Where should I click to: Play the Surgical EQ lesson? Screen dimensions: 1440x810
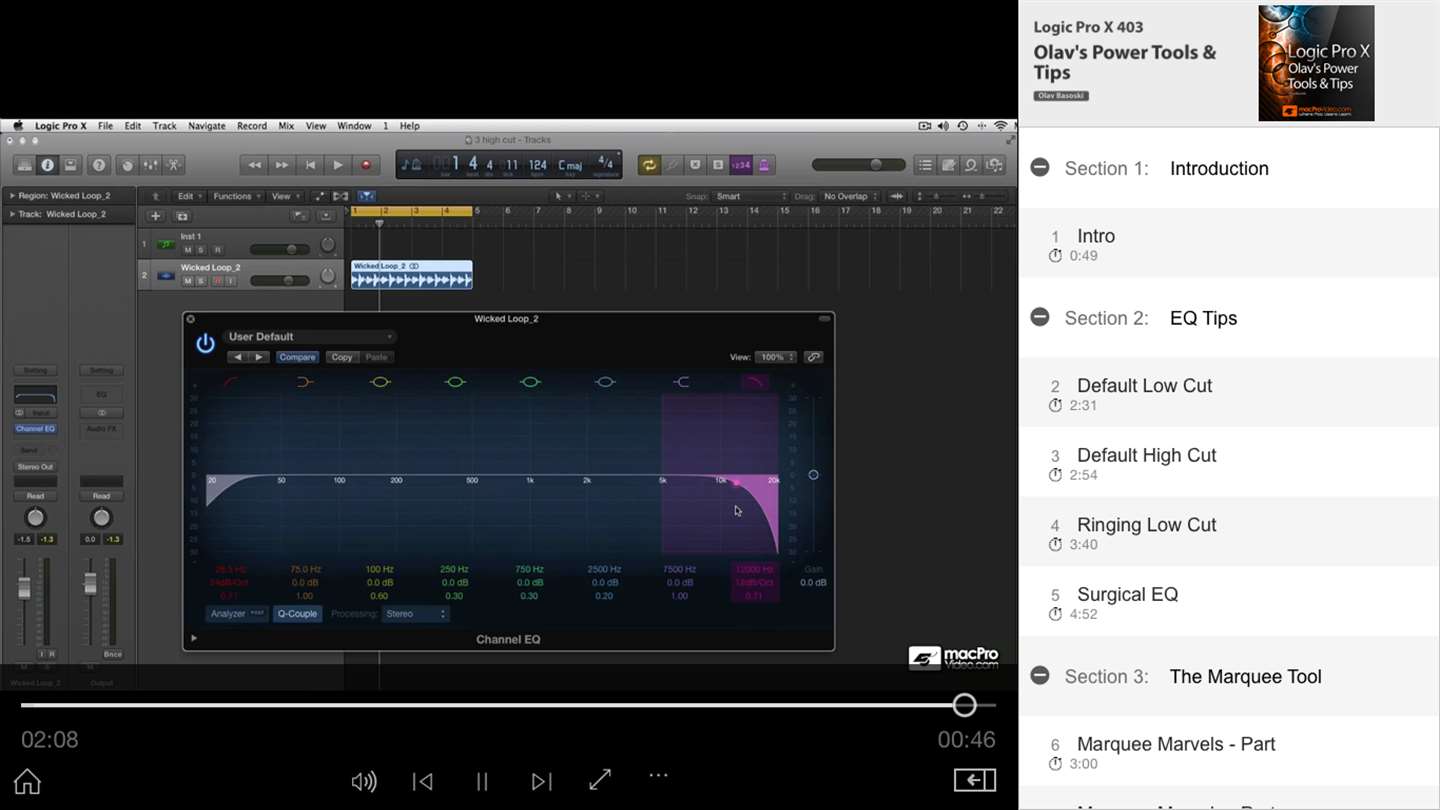click(1229, 602)
